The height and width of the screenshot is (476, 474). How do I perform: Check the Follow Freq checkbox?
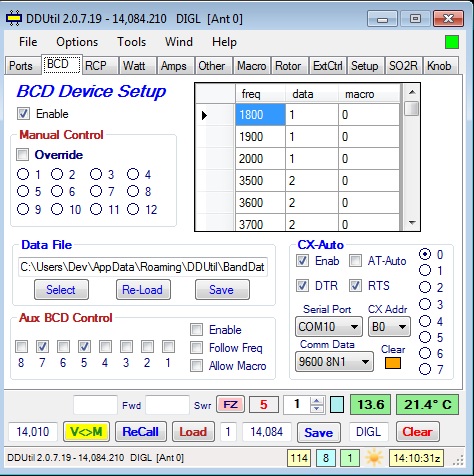coord(196,348)
